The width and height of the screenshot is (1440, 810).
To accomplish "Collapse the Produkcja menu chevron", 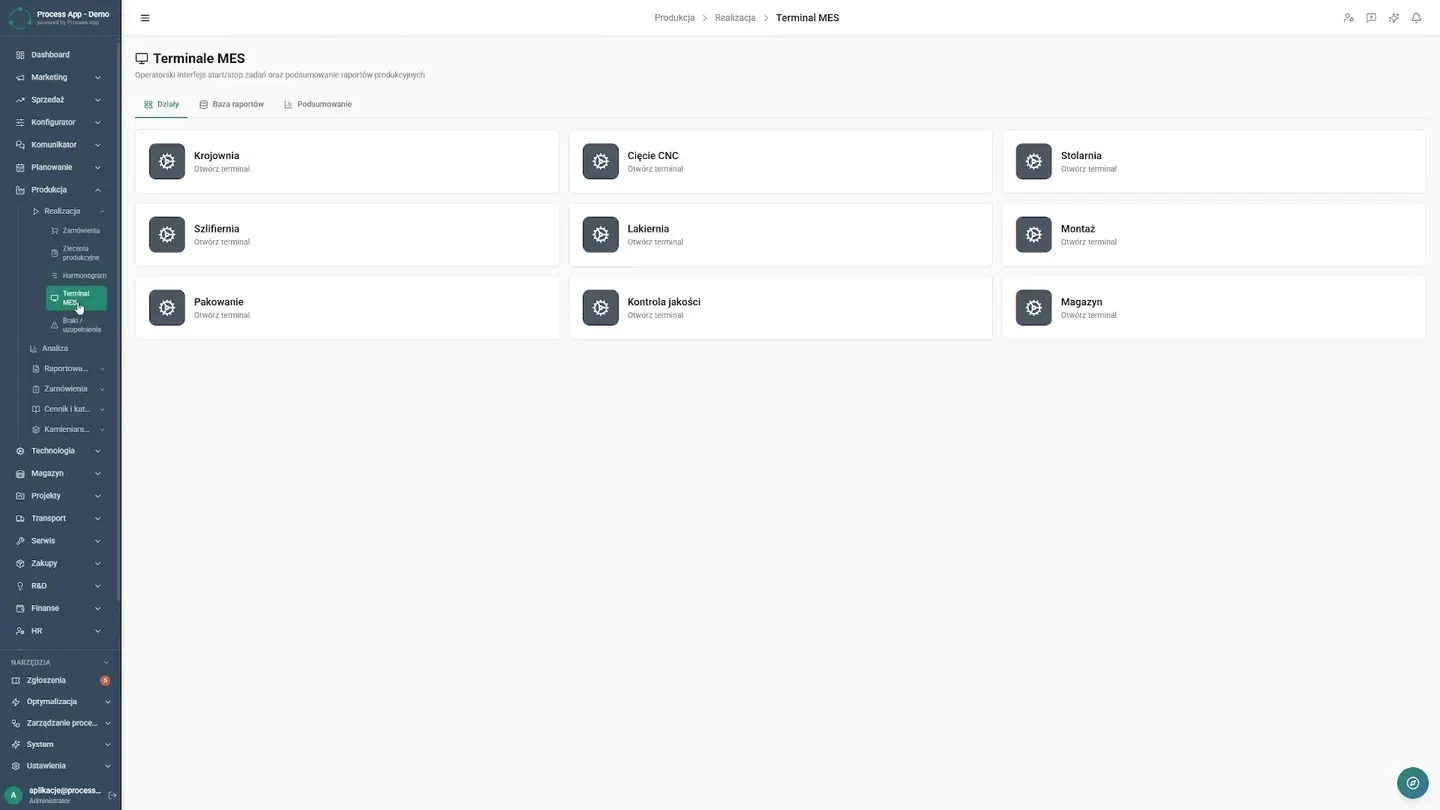I will pos(98,190).
